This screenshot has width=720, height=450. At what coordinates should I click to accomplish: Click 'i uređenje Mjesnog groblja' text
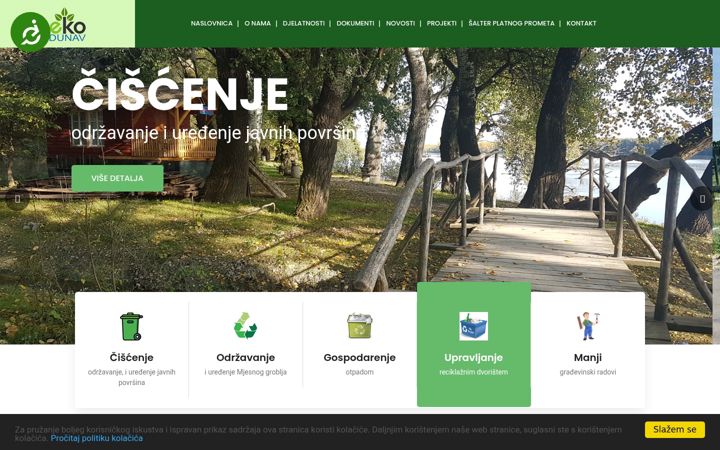pos(246,372)
